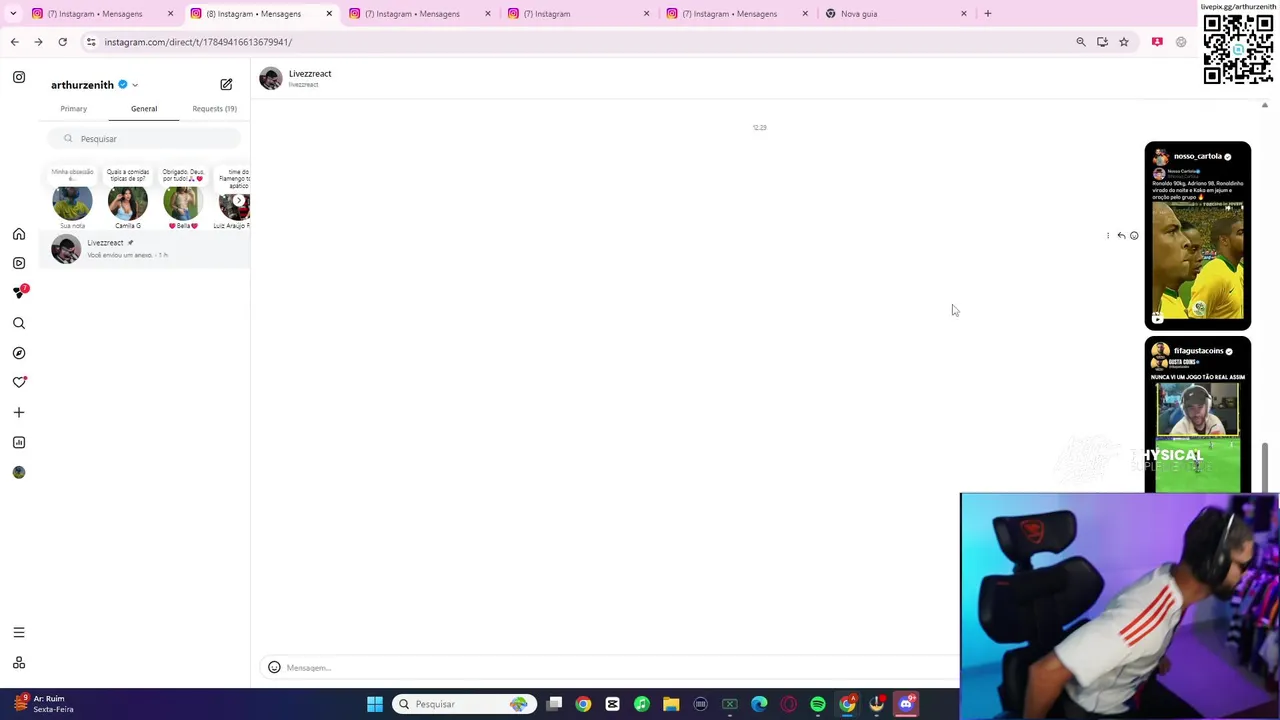
Task: Show more notes with the right arrow
Action: coord(238,201)
